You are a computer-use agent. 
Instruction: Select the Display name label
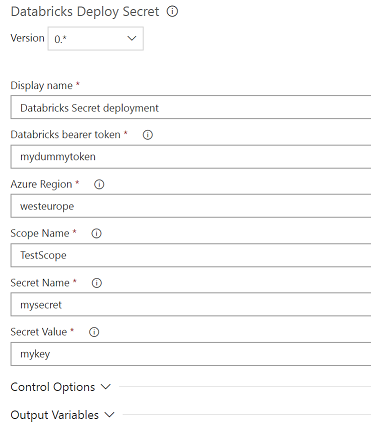(42, 85)
